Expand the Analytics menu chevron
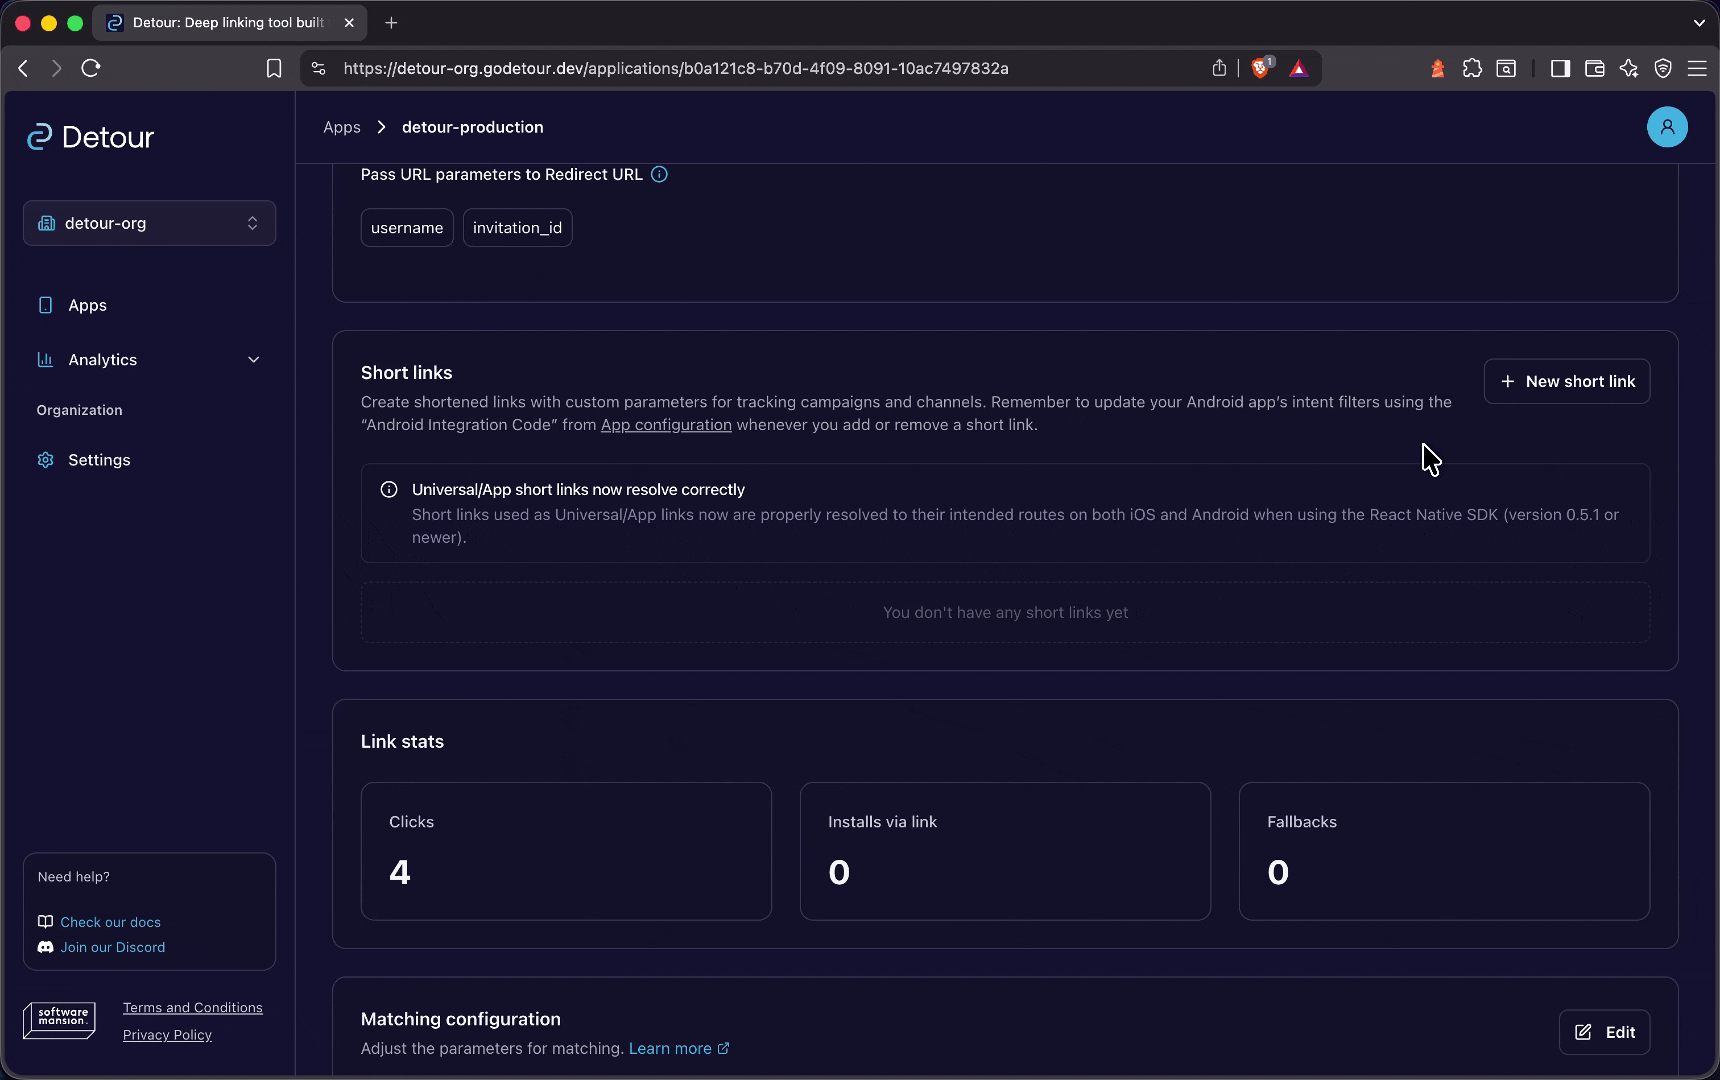The height and width of the screenshot is (1080, 1720). pos(254,360)
